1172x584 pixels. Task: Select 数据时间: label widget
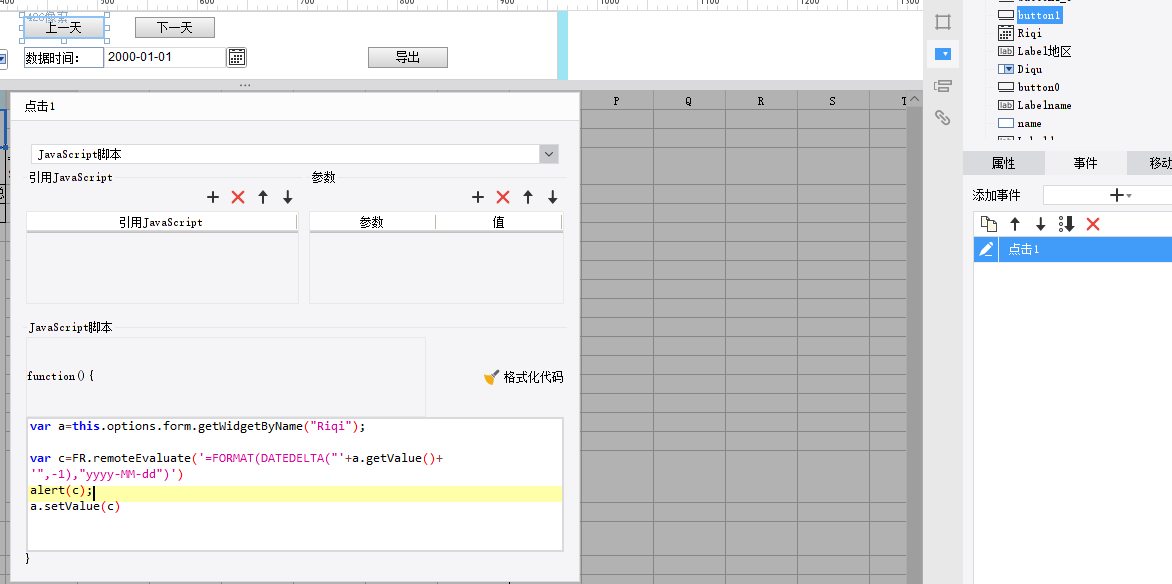pyautogui.click(x=64, y=58)
